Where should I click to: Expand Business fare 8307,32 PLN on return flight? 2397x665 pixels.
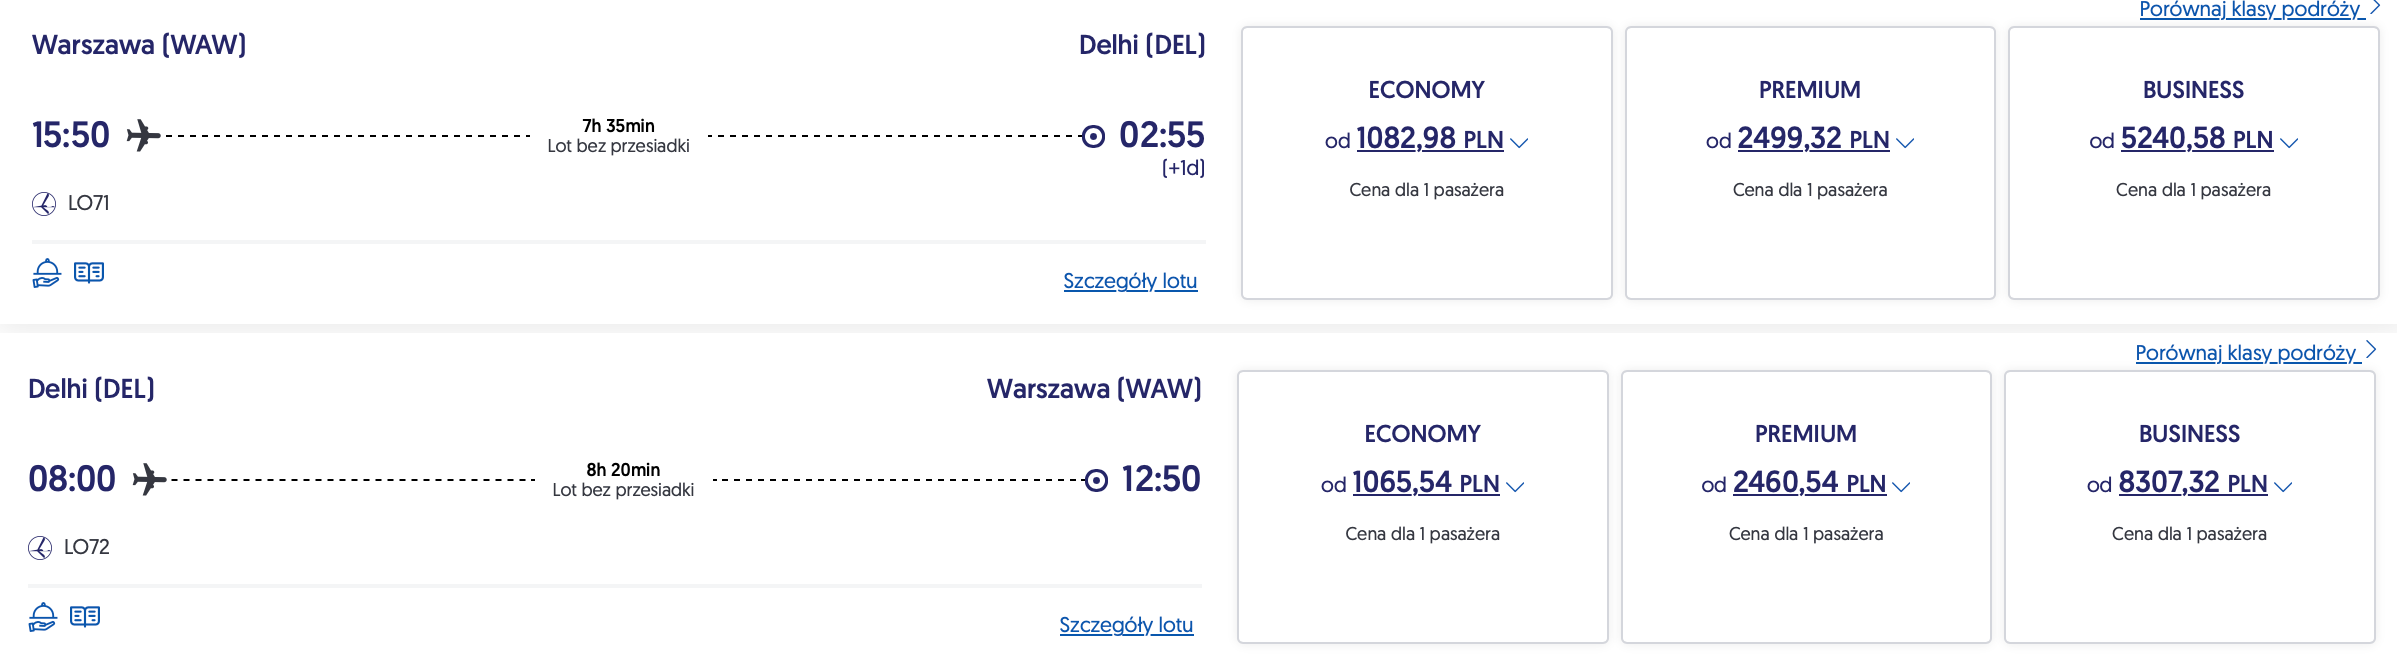tap(2283, 487)
